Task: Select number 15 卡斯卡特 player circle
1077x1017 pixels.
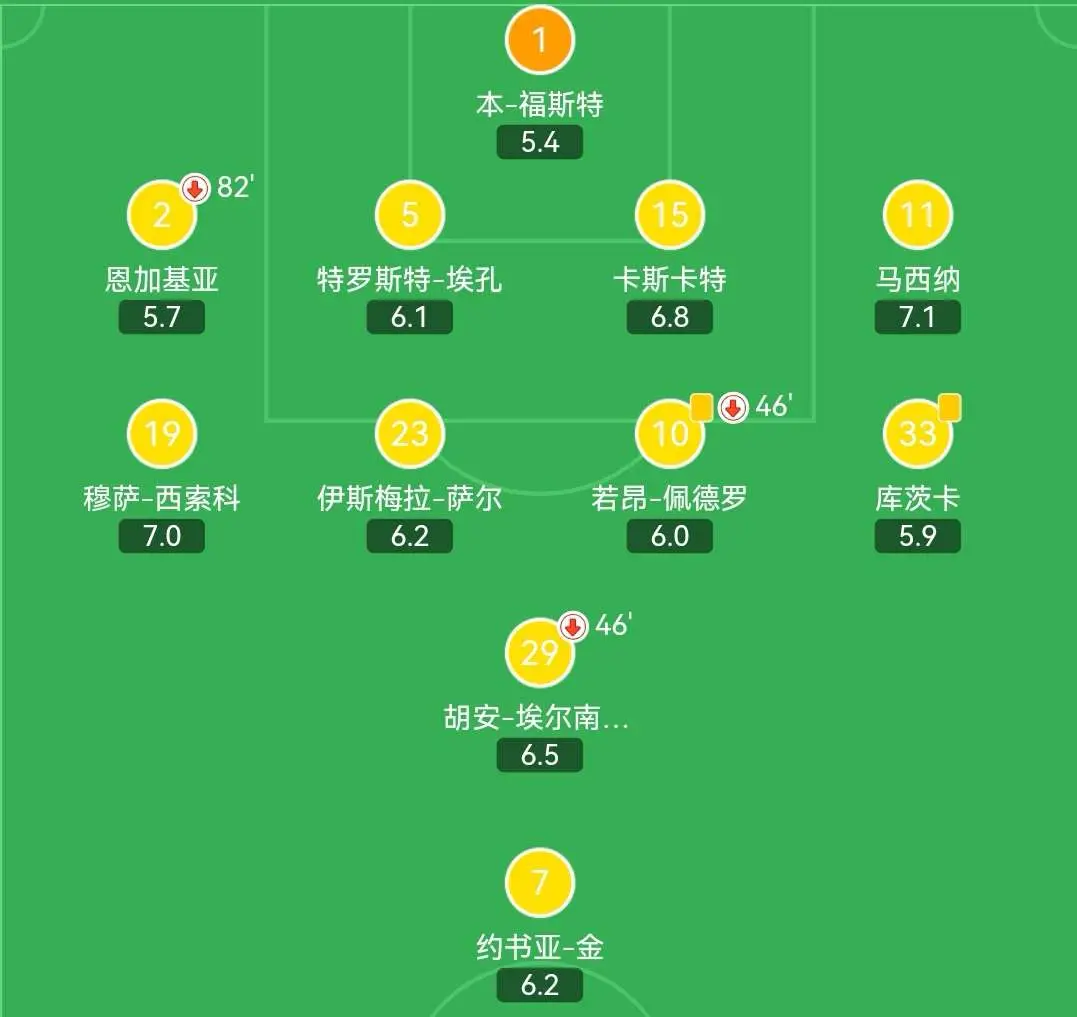Action: (x=670, y=215)
